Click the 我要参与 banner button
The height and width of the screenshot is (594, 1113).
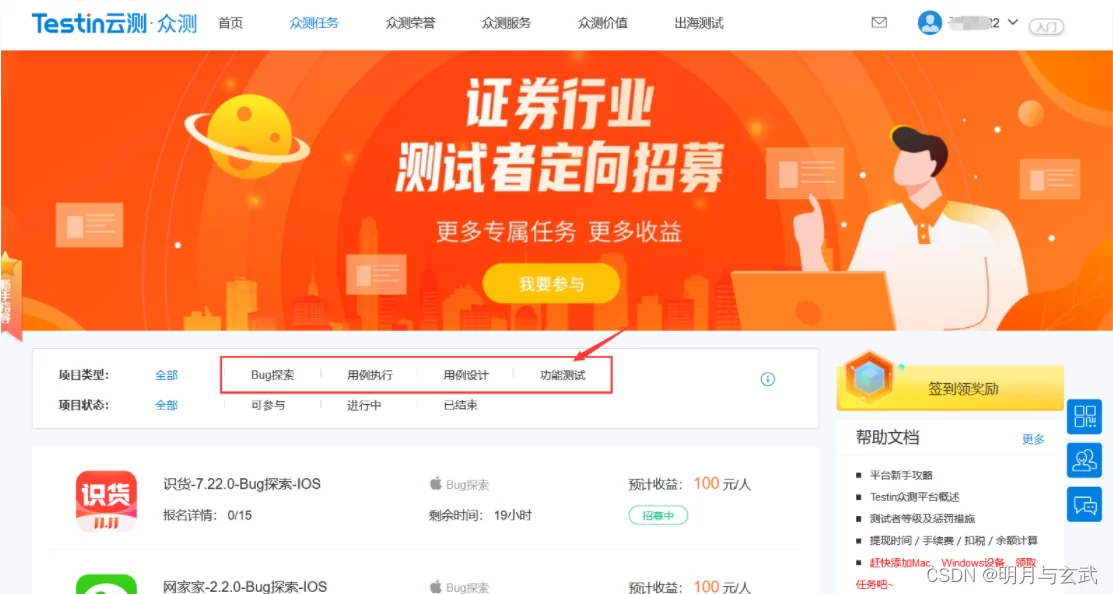(551, 284)
